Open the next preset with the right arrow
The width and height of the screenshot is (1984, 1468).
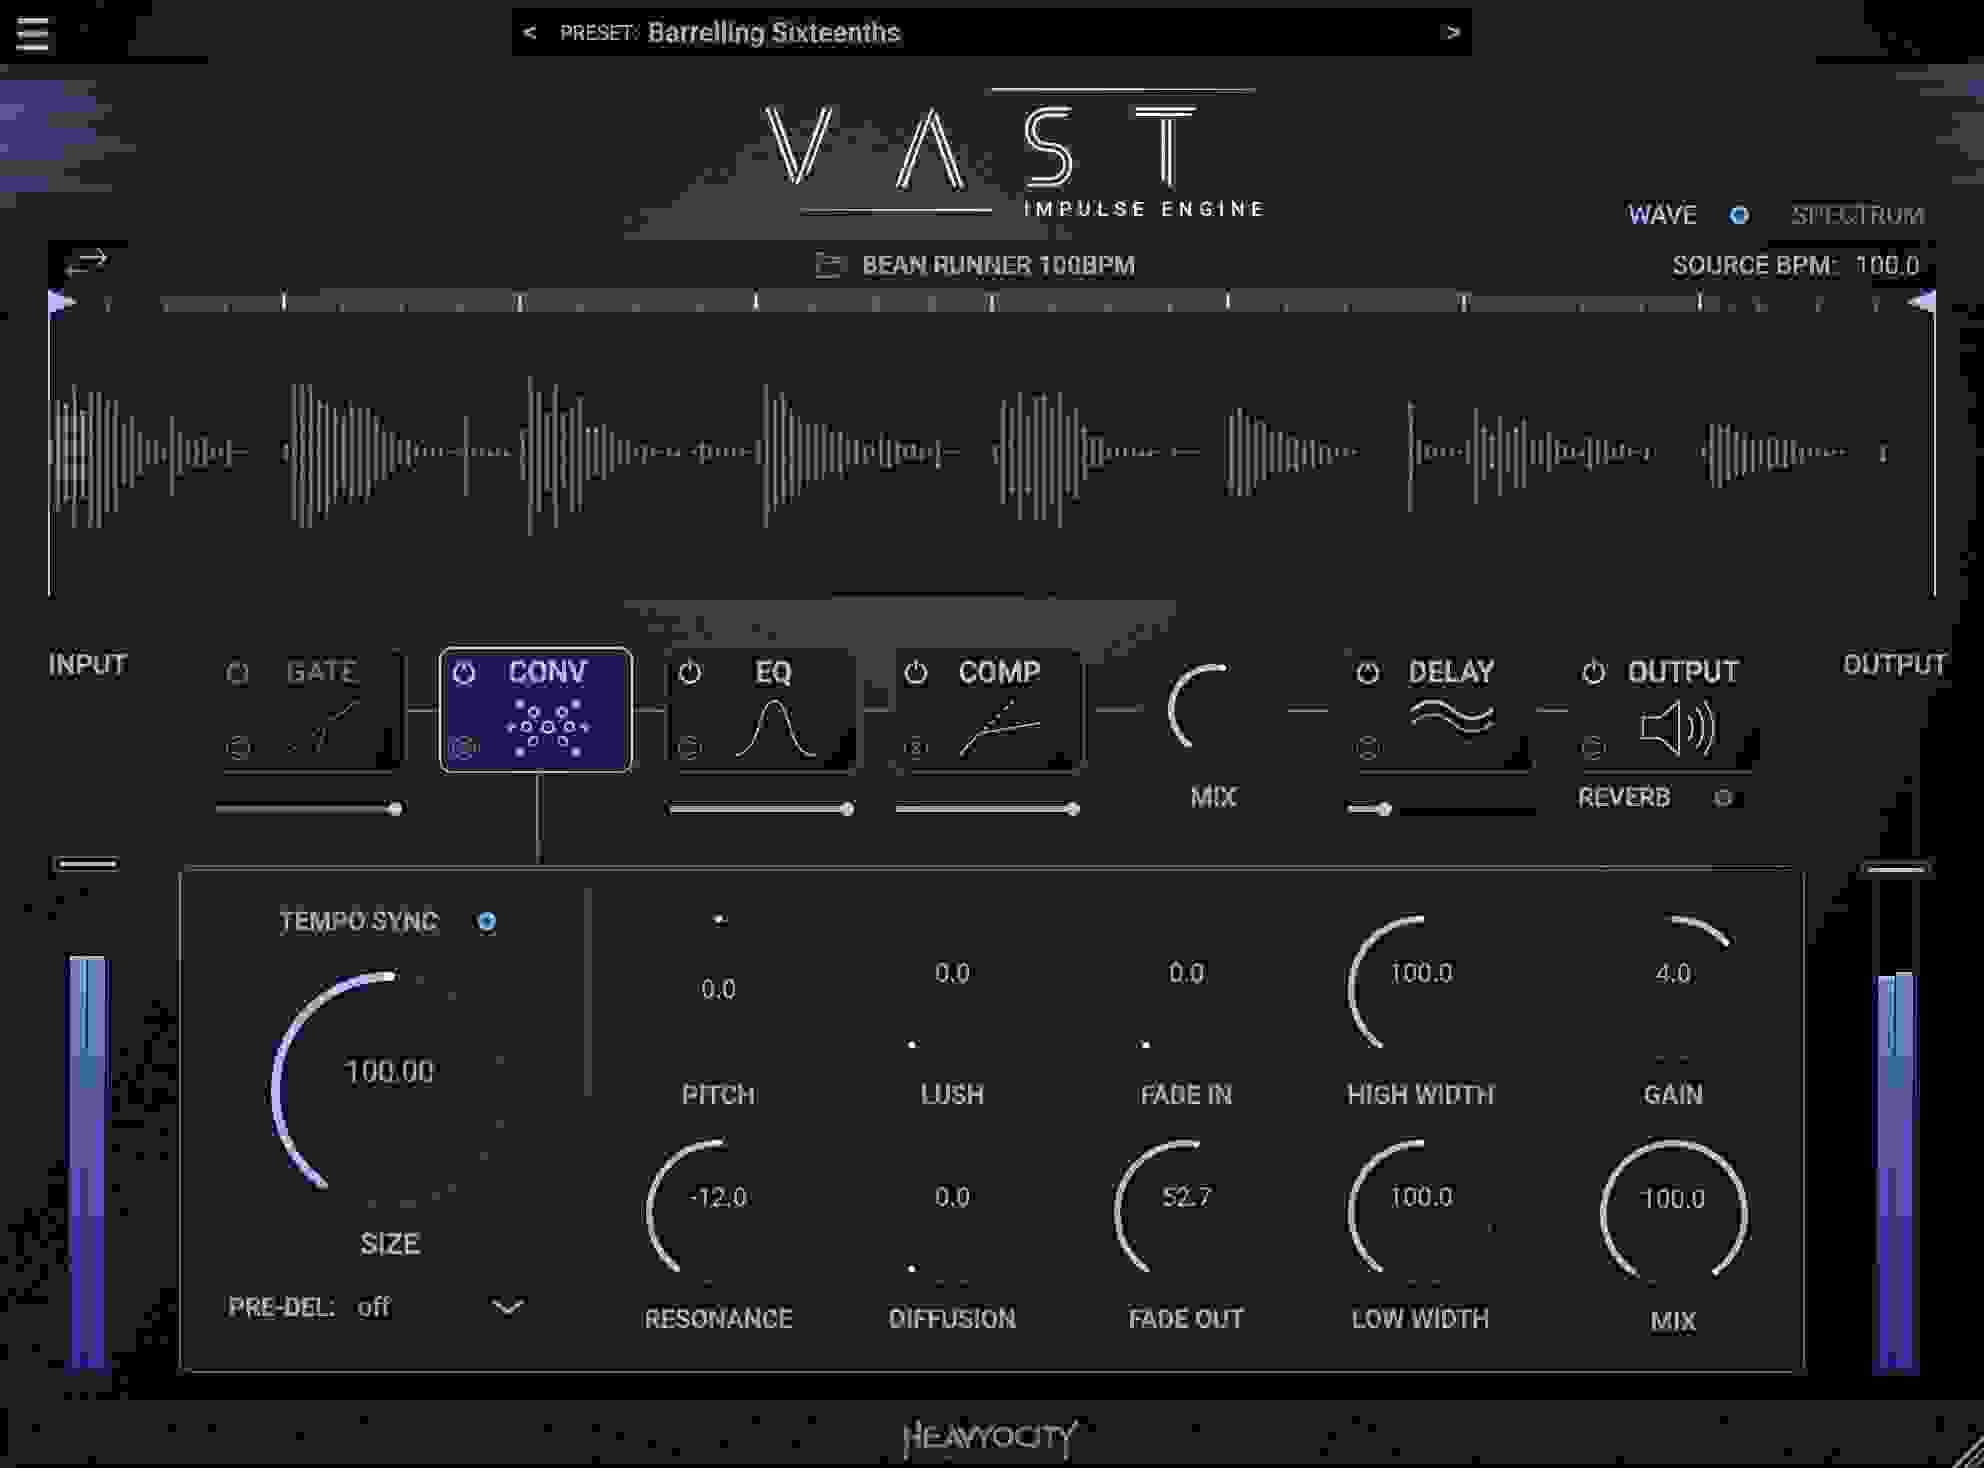(1452, 32)
